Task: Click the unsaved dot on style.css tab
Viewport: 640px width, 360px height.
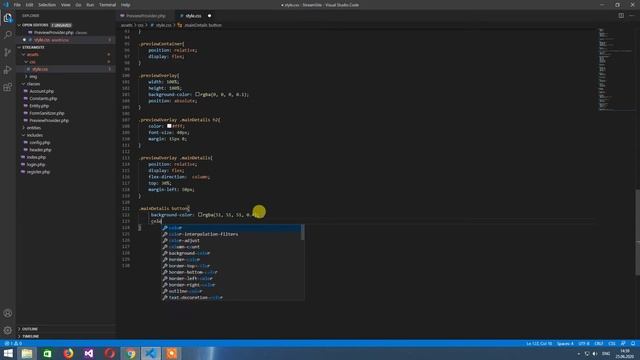Action: [209, 16]
